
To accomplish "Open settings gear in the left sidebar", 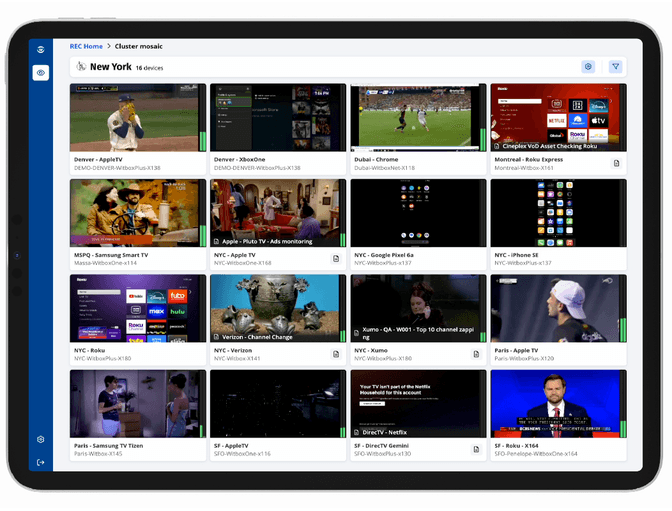I will click(x=41, y=439).
